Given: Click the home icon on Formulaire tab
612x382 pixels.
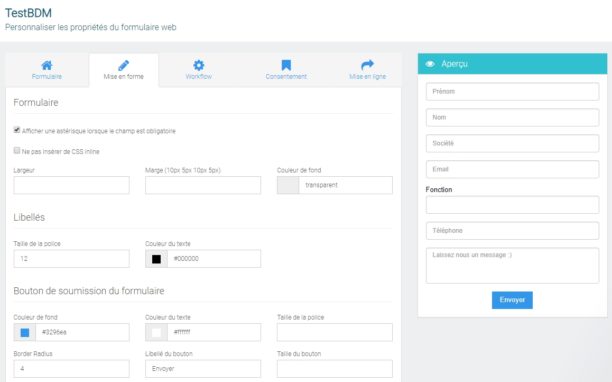Looking at the screenshot, I should tap(47, 65).
